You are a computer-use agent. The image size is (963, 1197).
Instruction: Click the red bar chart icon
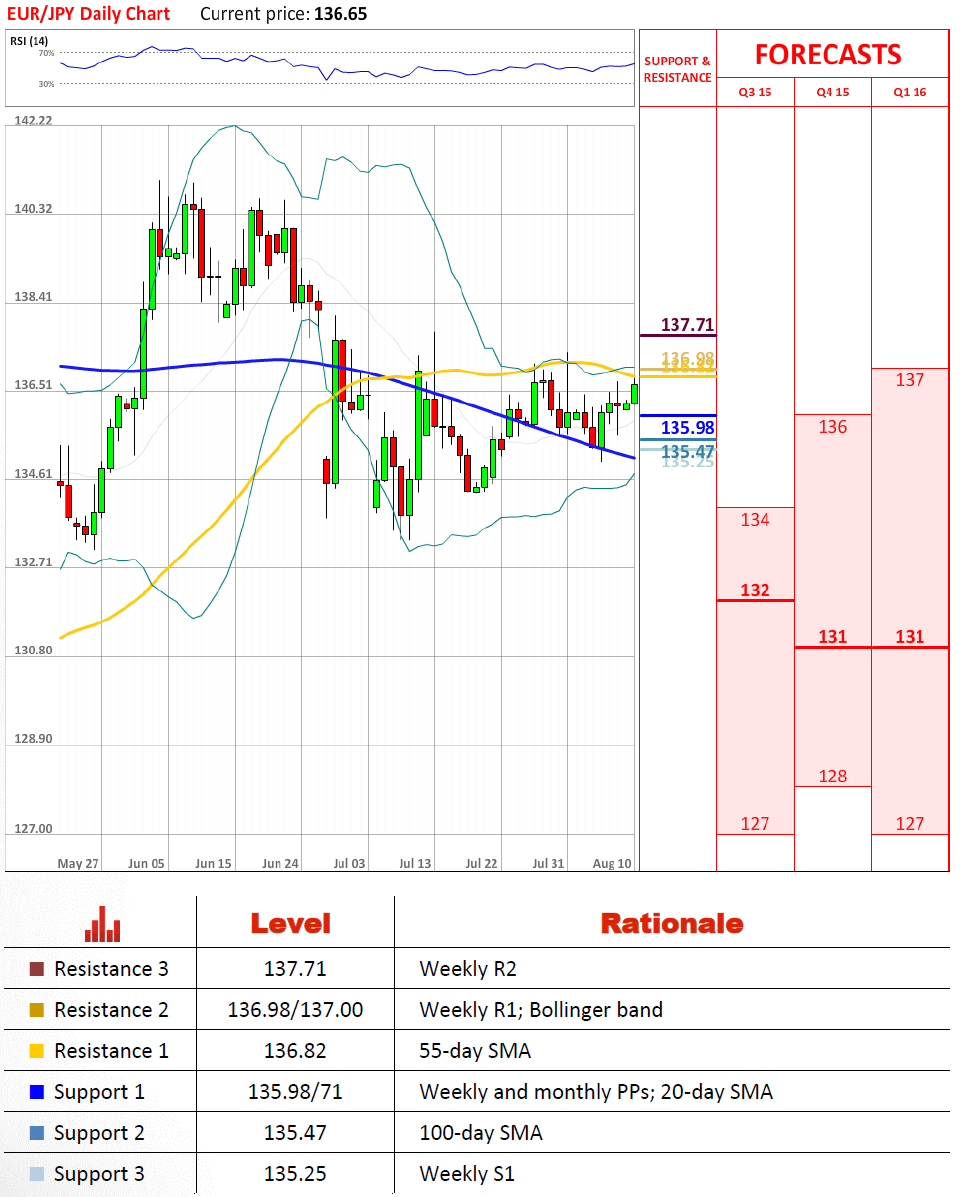click(102, 924)
